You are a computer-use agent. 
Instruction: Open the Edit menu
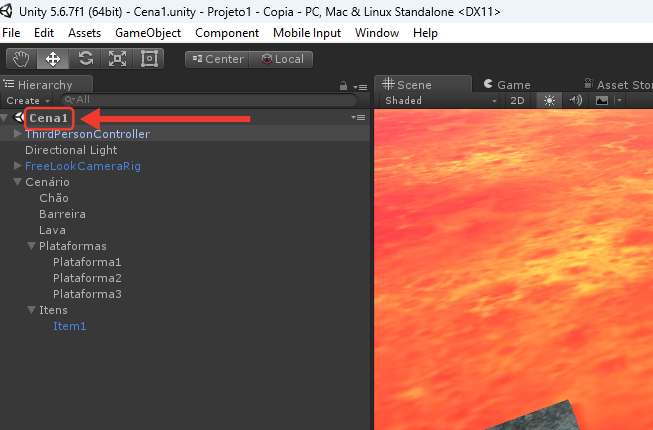(44, 33)
